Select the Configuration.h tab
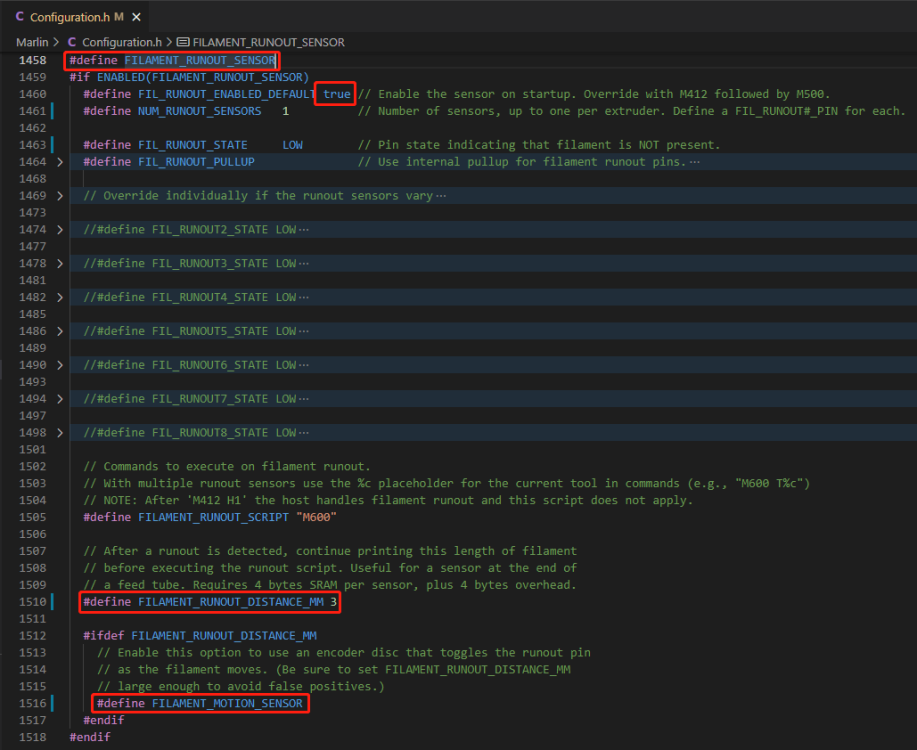 click(75, 16)
